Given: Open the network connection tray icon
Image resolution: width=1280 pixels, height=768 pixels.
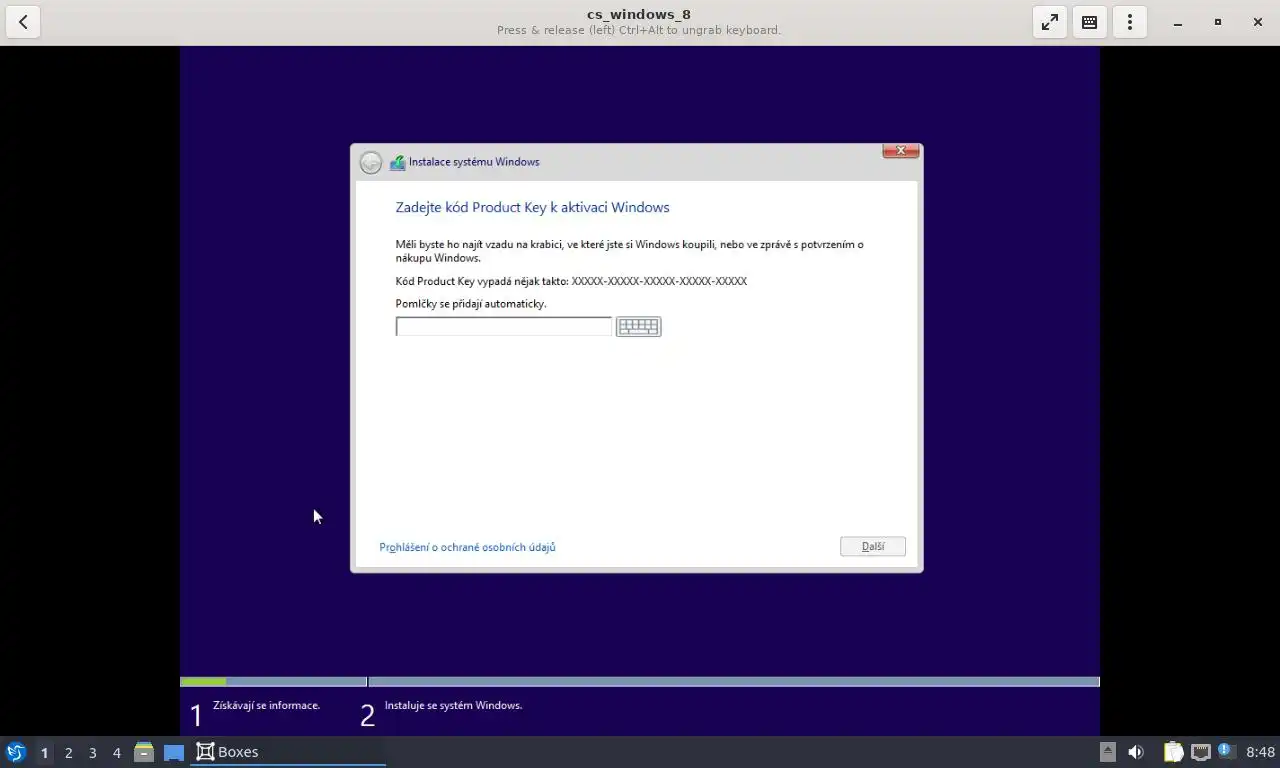Looking at the screenshot, I should coord(1200,752).
